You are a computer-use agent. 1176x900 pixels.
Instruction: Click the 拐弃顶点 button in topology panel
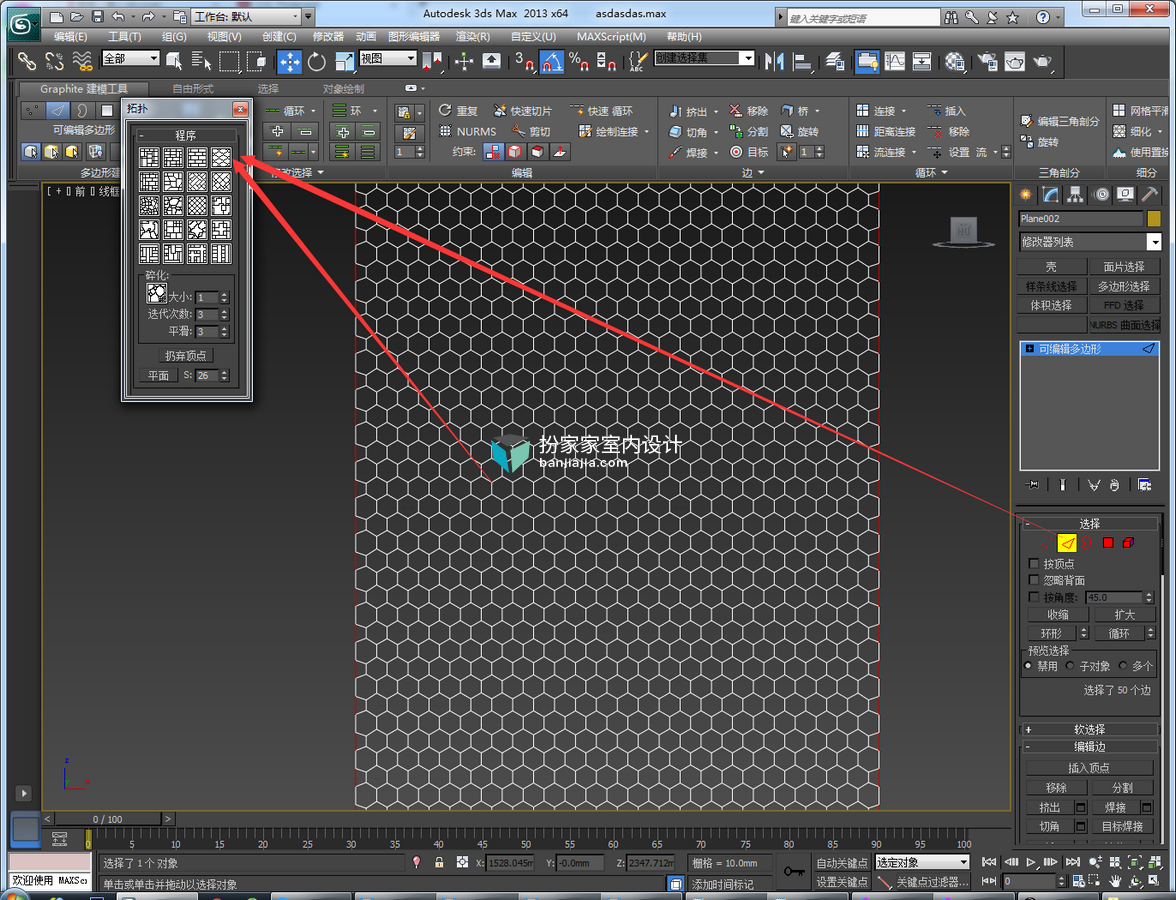pos(186,356)
